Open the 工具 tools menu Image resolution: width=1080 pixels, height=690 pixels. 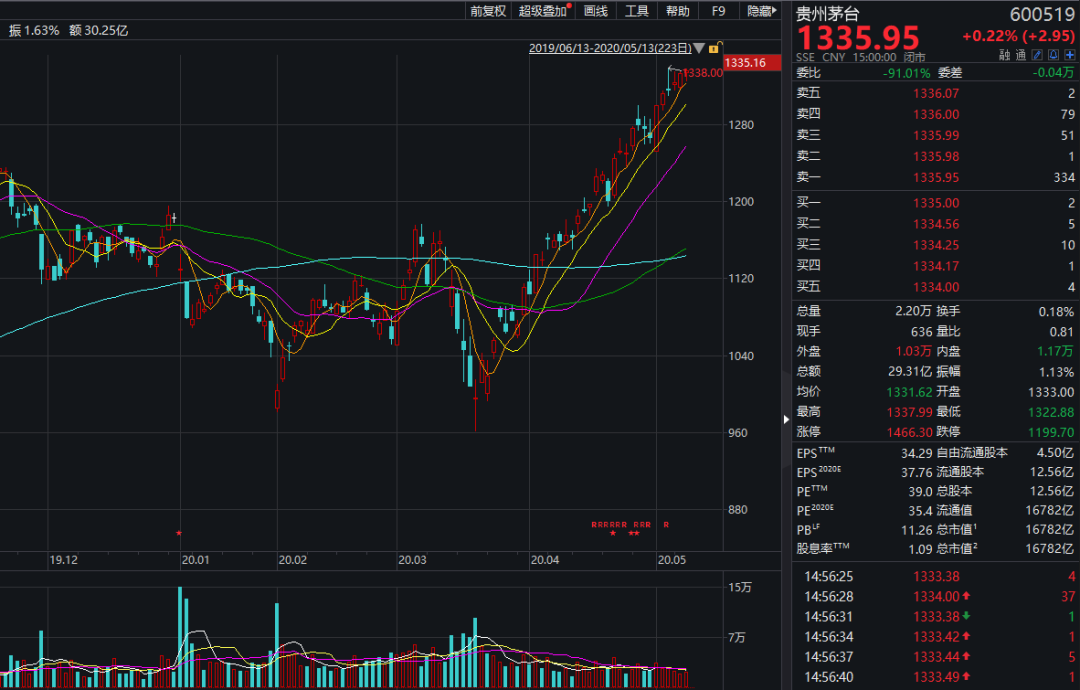click(x=636, y=11)
